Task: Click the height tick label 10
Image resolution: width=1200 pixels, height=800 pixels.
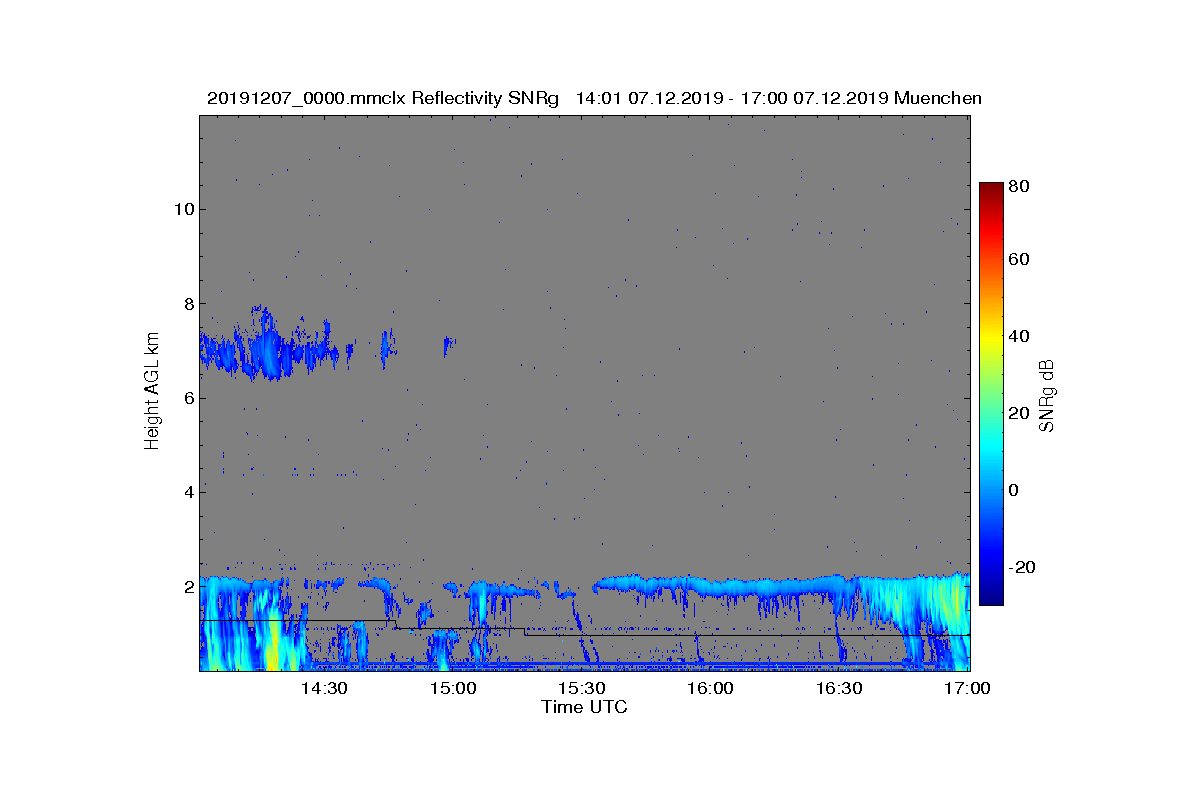Action: tap(182, 209)
